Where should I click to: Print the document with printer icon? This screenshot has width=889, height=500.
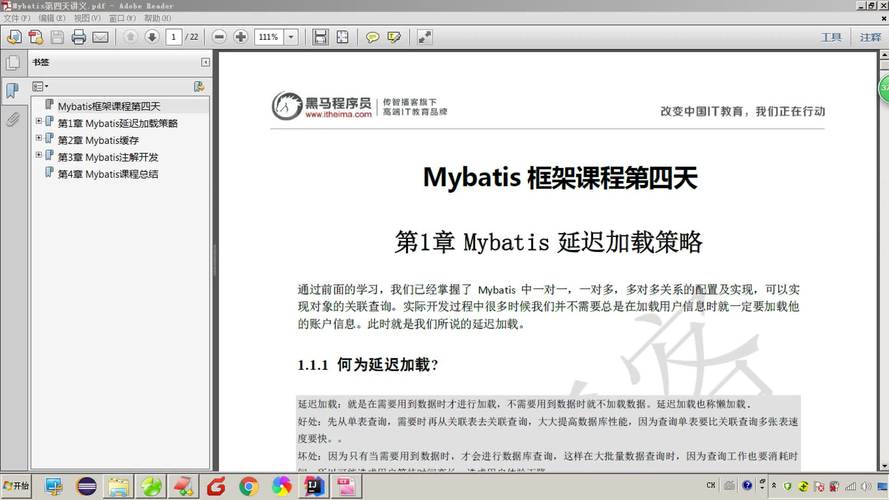(x=78, y=37)
